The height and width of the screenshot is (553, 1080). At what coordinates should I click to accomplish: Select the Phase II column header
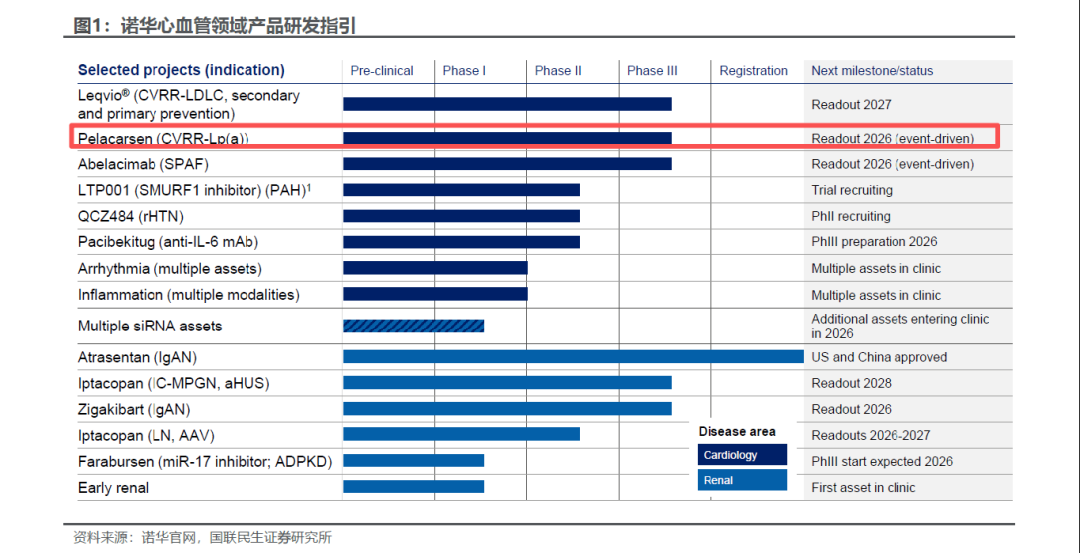click(x=558, y=71)
